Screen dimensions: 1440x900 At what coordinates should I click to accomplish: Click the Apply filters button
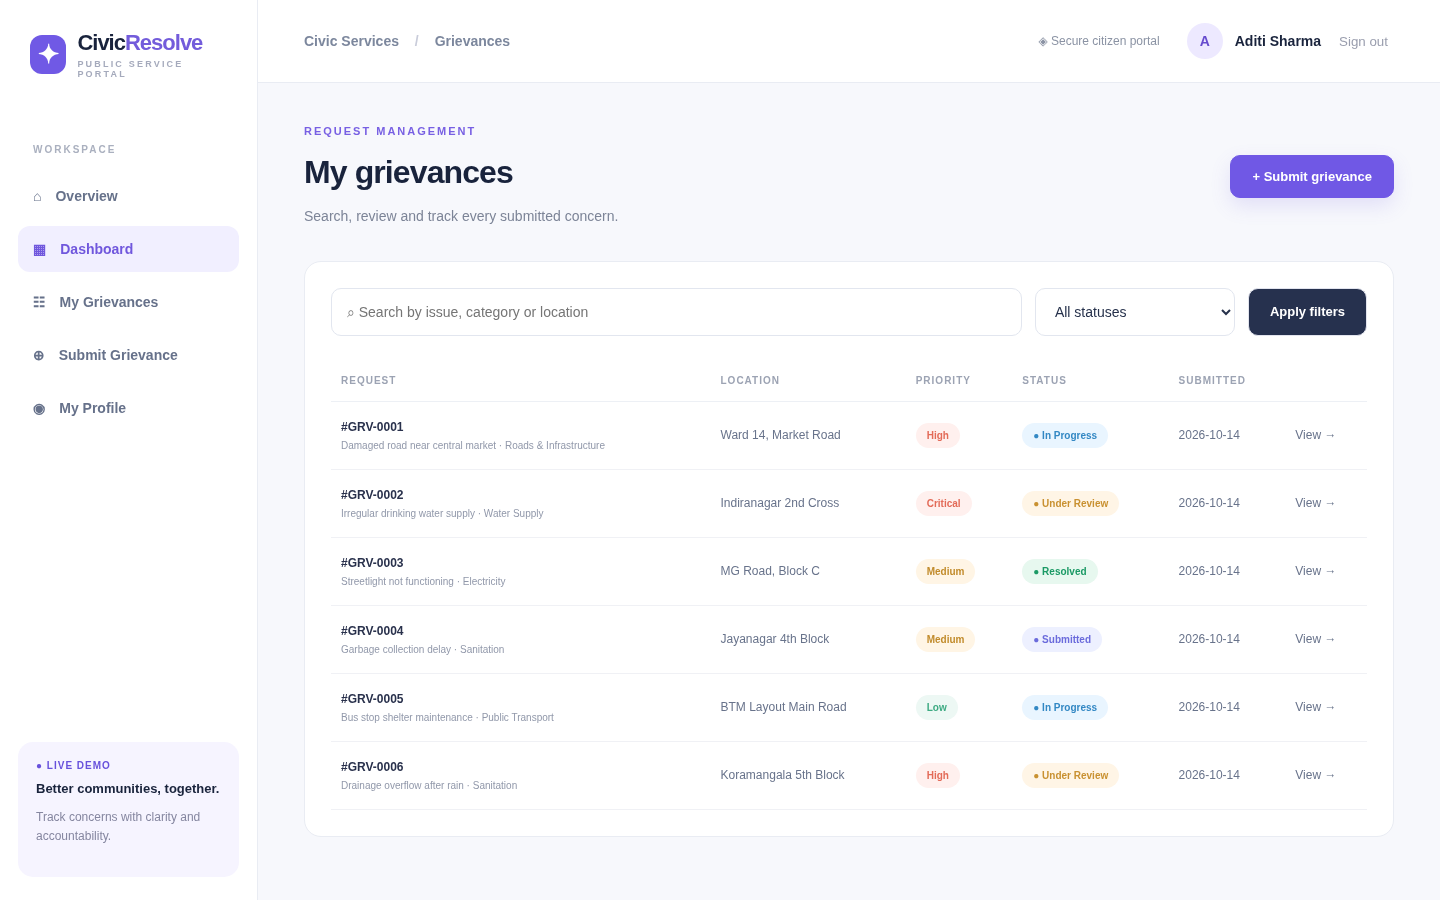pos(1307,312)
